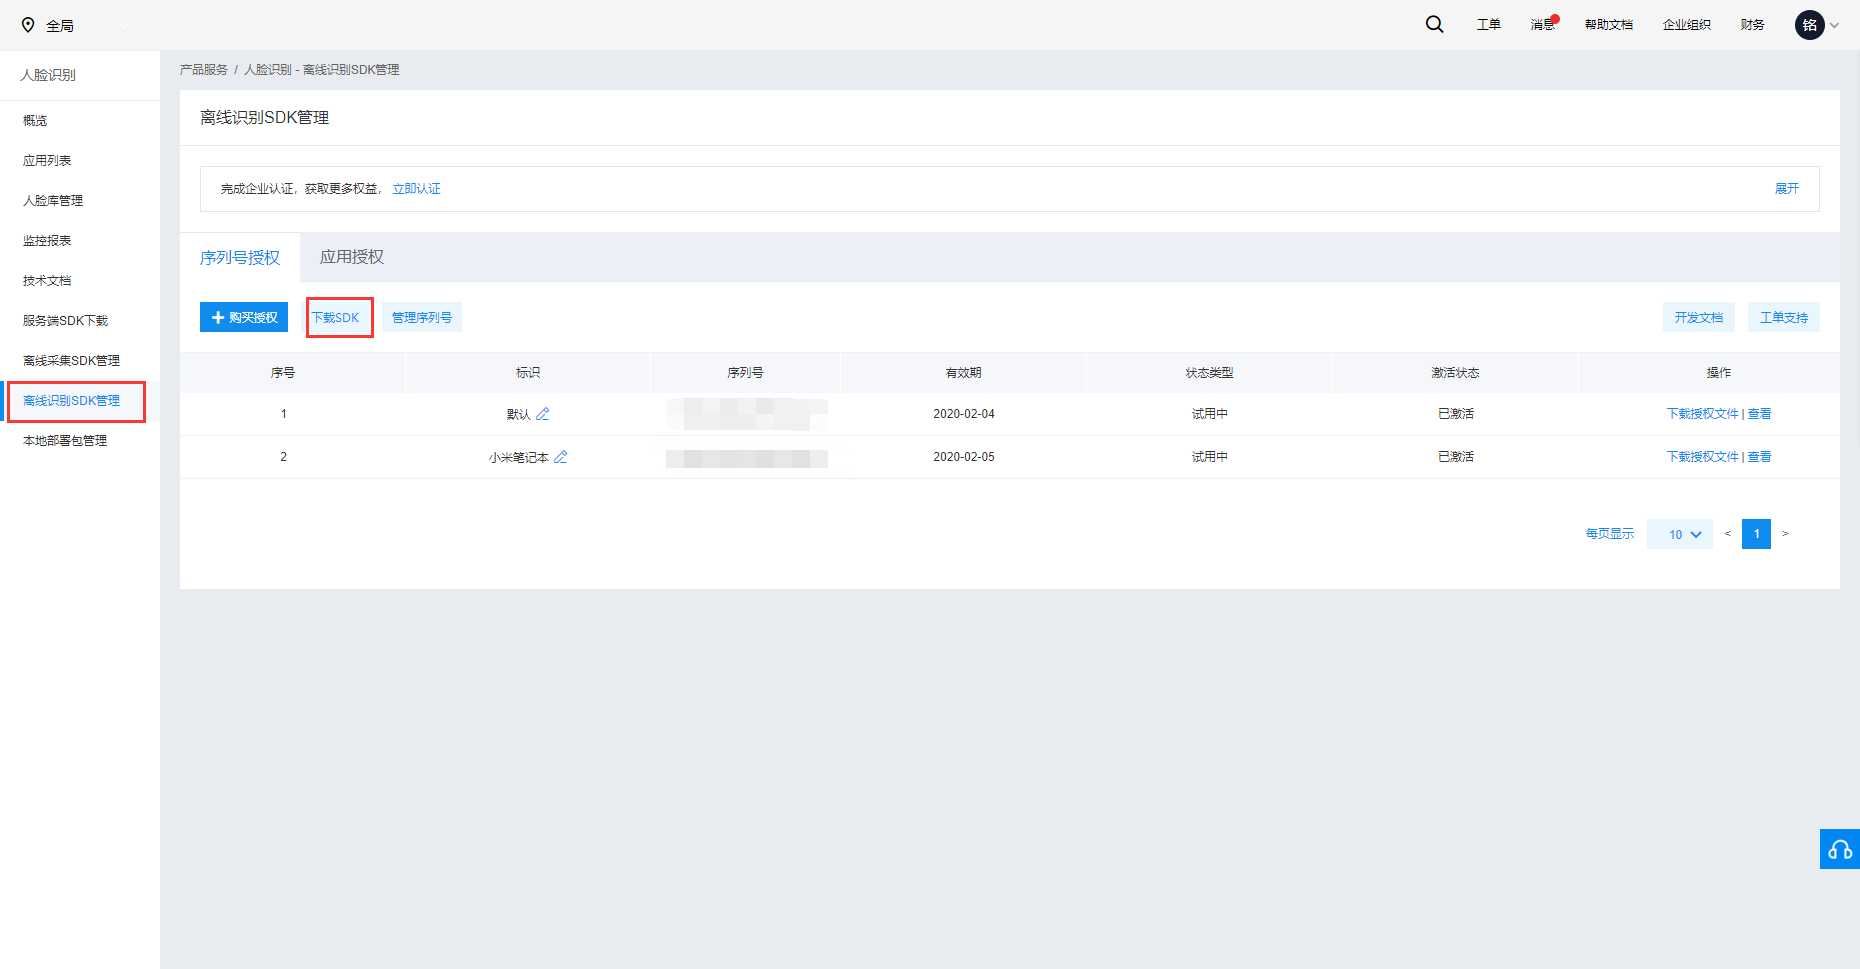Click the 管理序列号 button

[422, 317]
